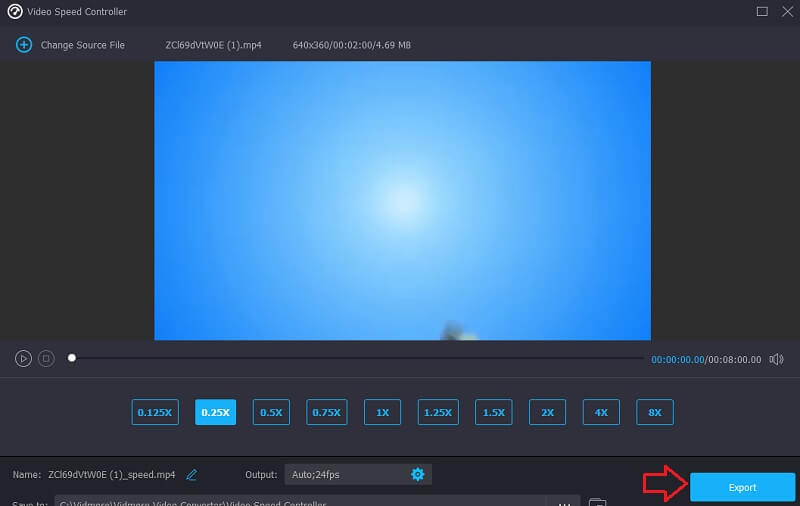The image size is (800, 506).
Task: Click the Change Source File label
Action: tap(85, 45)
